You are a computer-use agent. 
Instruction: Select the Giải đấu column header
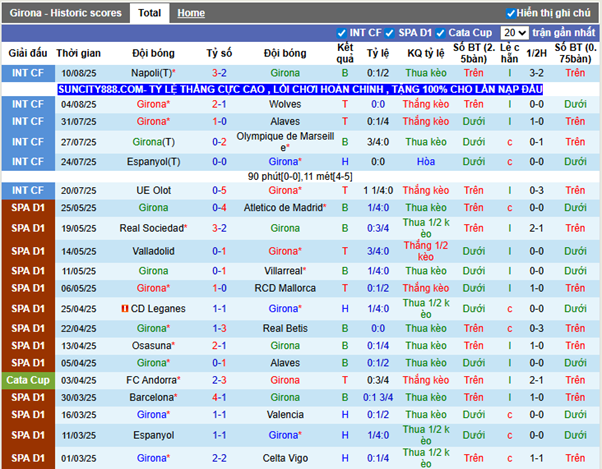coord(28,53)
